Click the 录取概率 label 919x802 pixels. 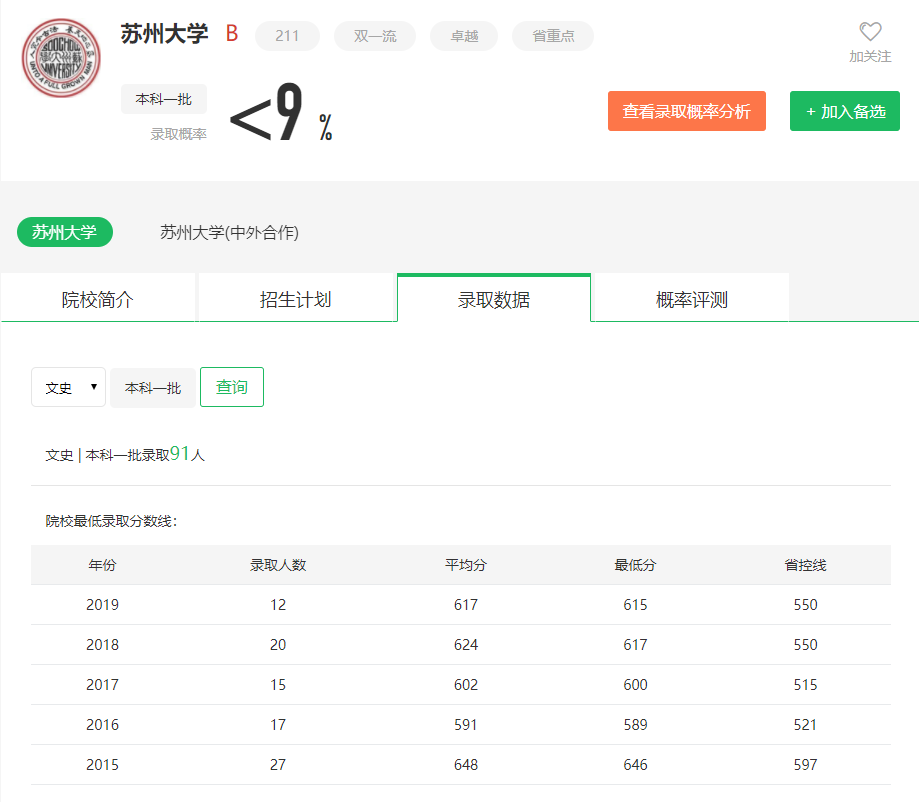point(178,134)
